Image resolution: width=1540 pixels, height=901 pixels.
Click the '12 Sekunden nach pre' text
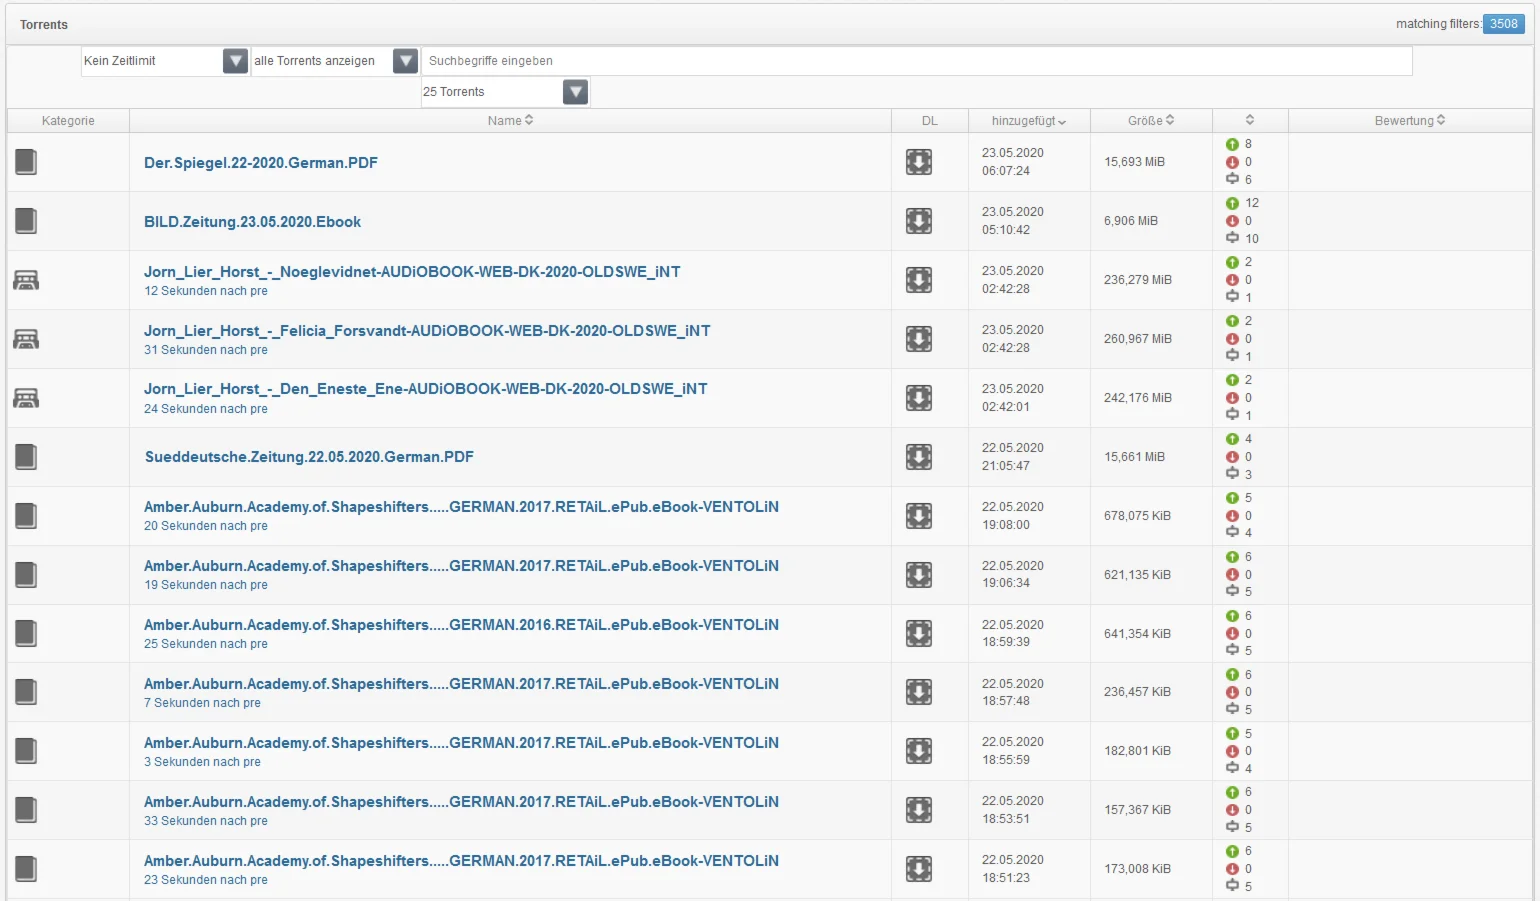[x=206, y=291]
